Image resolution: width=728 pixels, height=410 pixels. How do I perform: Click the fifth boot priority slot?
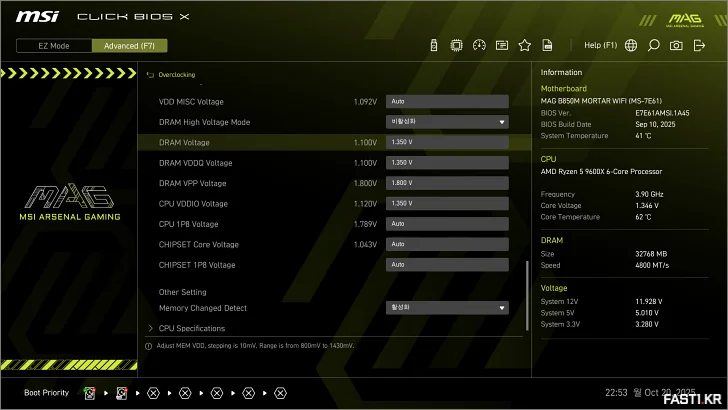pyautogui.click(x=217, y=393)
